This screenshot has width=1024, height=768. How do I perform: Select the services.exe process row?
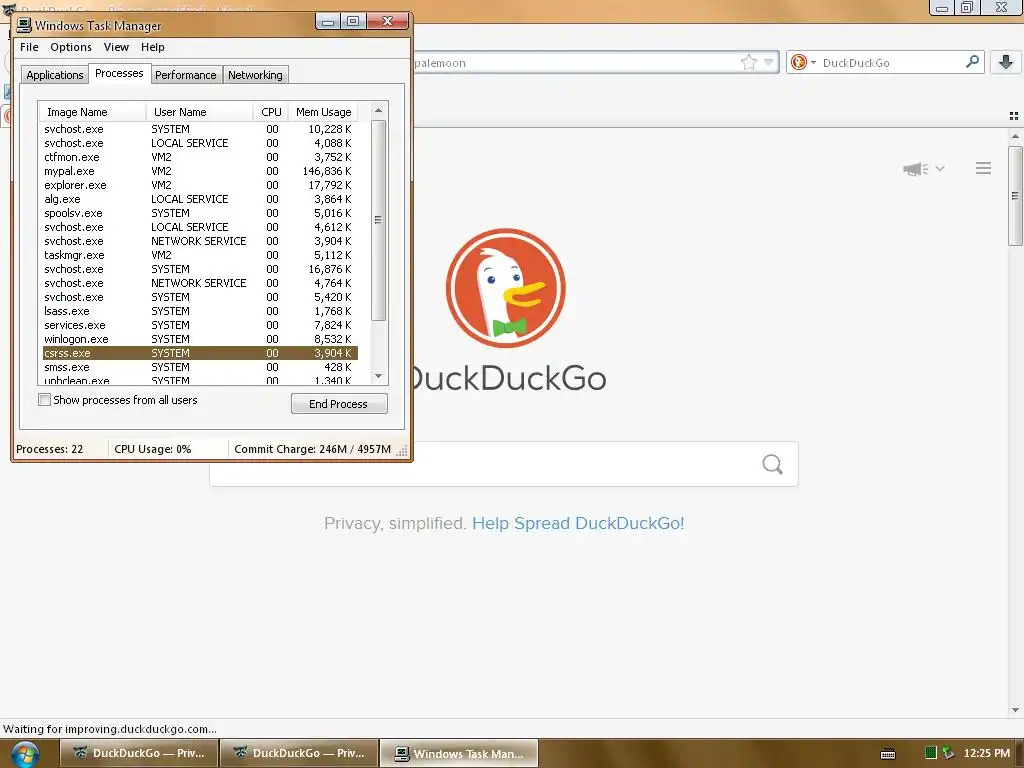[200, 325]
